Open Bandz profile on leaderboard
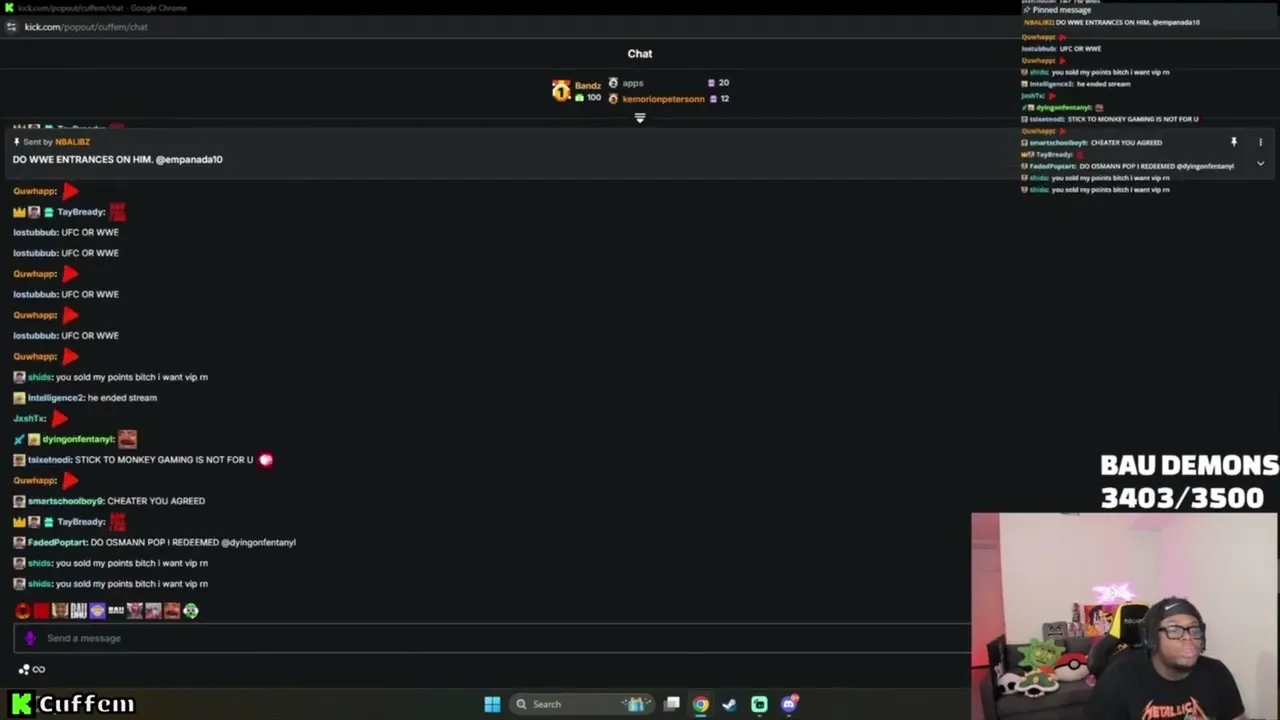This screenshot has height=720, width=1280. tap(588, 85)
